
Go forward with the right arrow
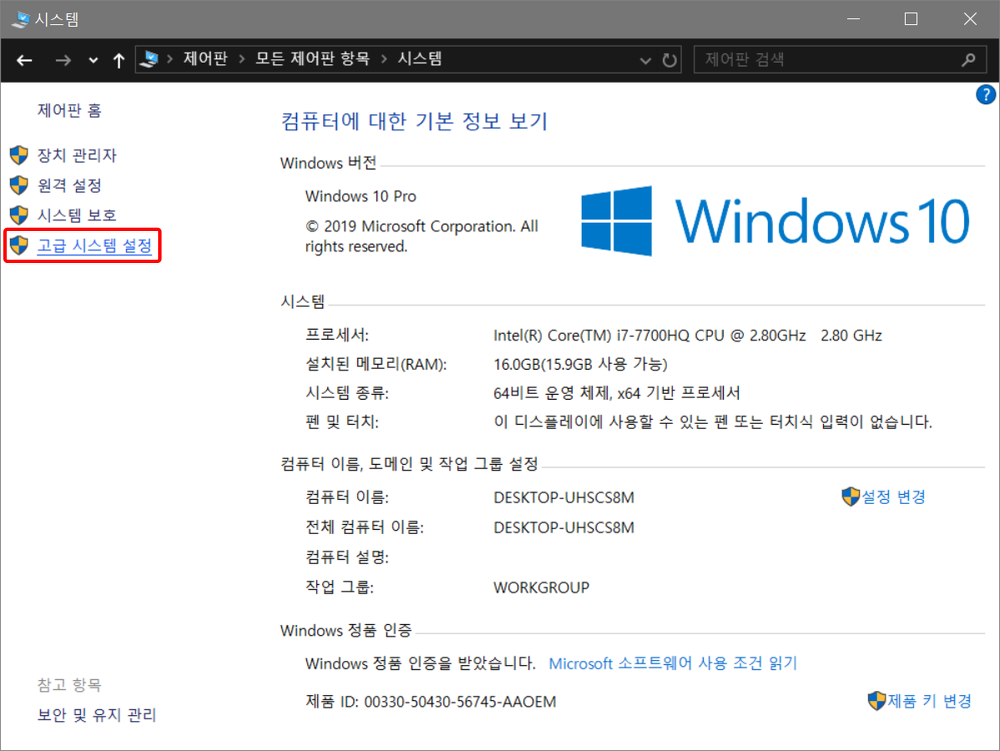click(x=62, y=61)
